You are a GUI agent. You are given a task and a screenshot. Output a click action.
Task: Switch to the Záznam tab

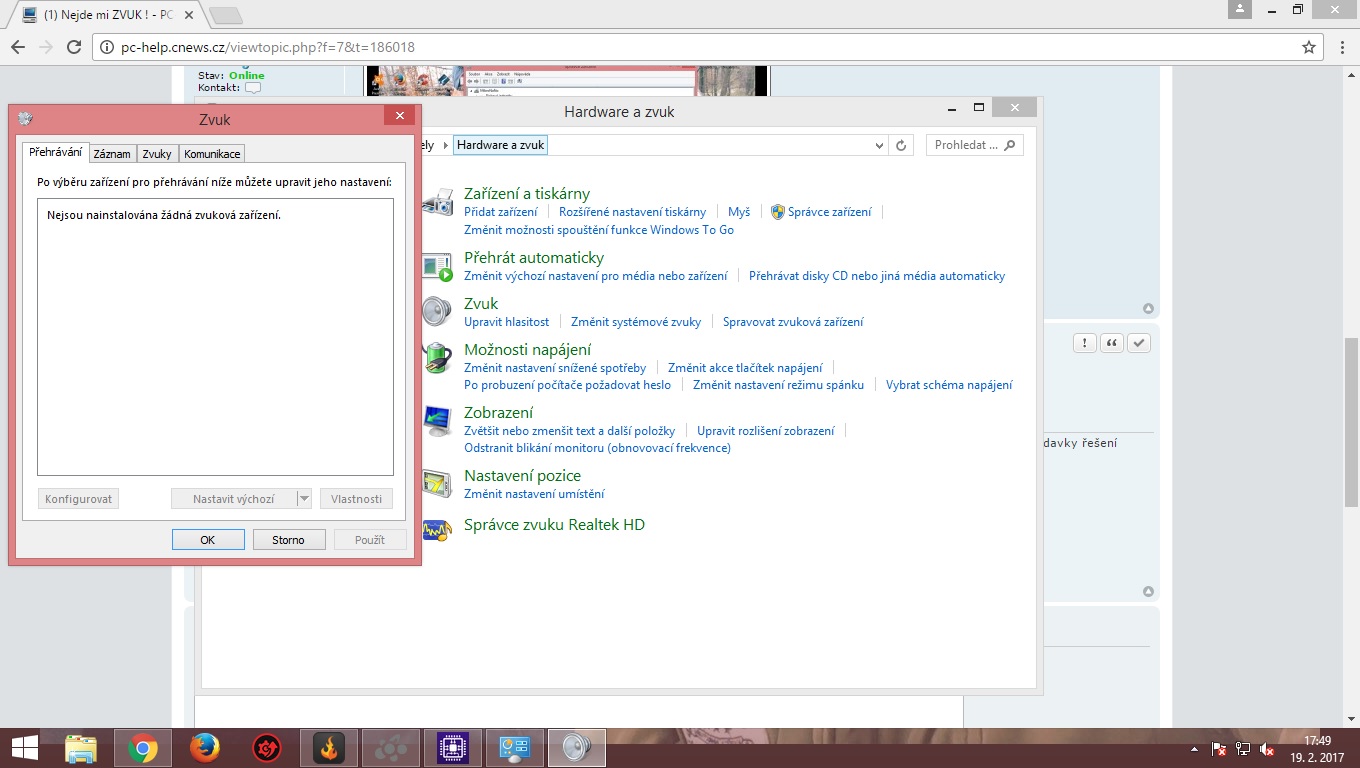[112, 154]
